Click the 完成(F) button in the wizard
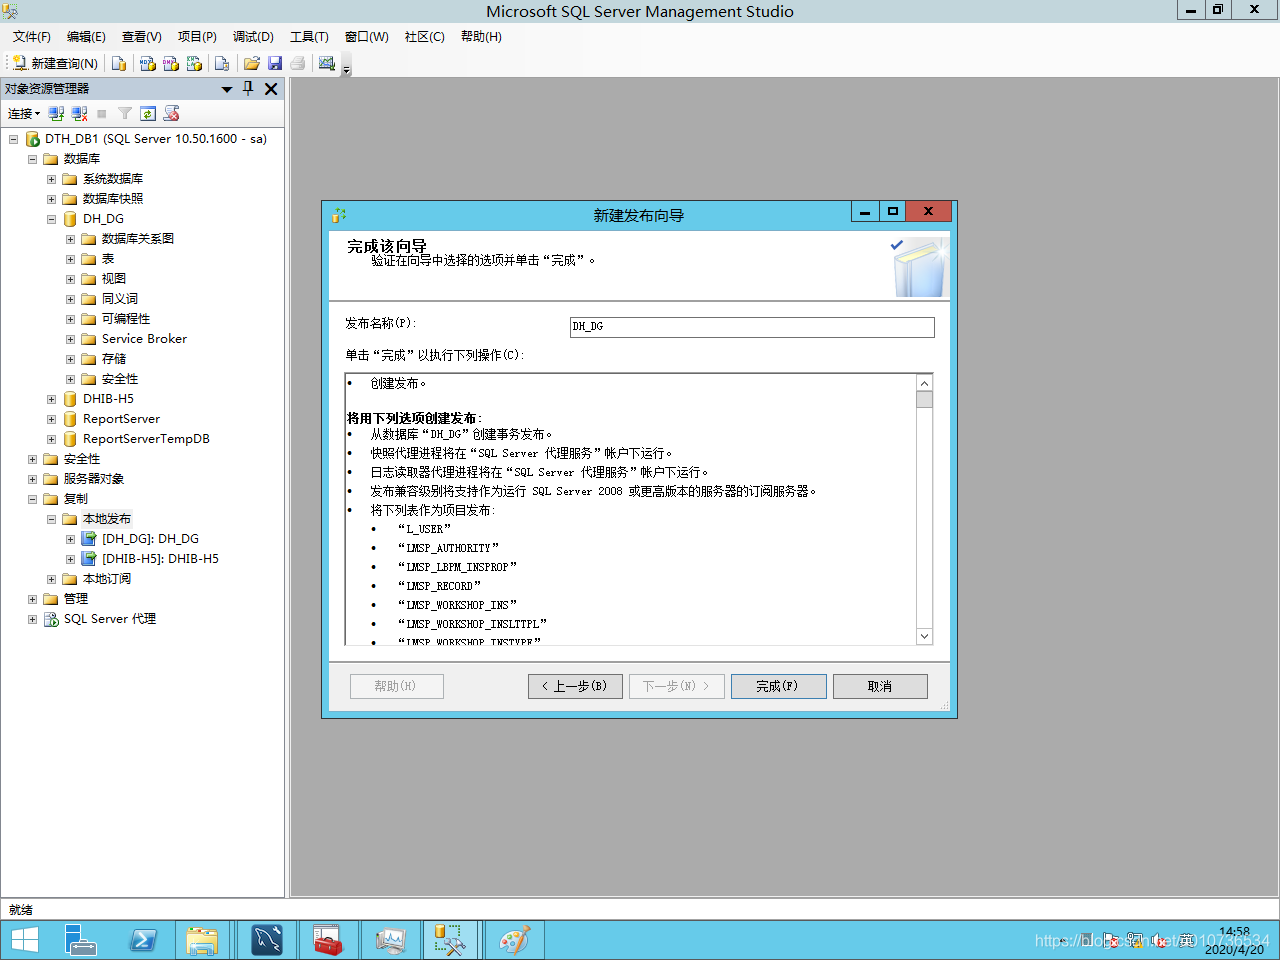Screen dimensions: 1280x960 pos(778,686)
